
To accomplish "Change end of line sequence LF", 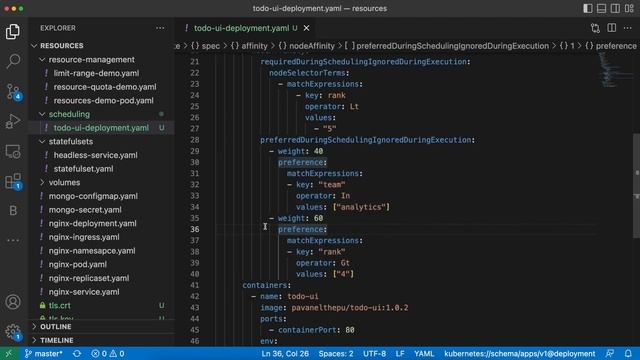I will [x=400, y=353].
